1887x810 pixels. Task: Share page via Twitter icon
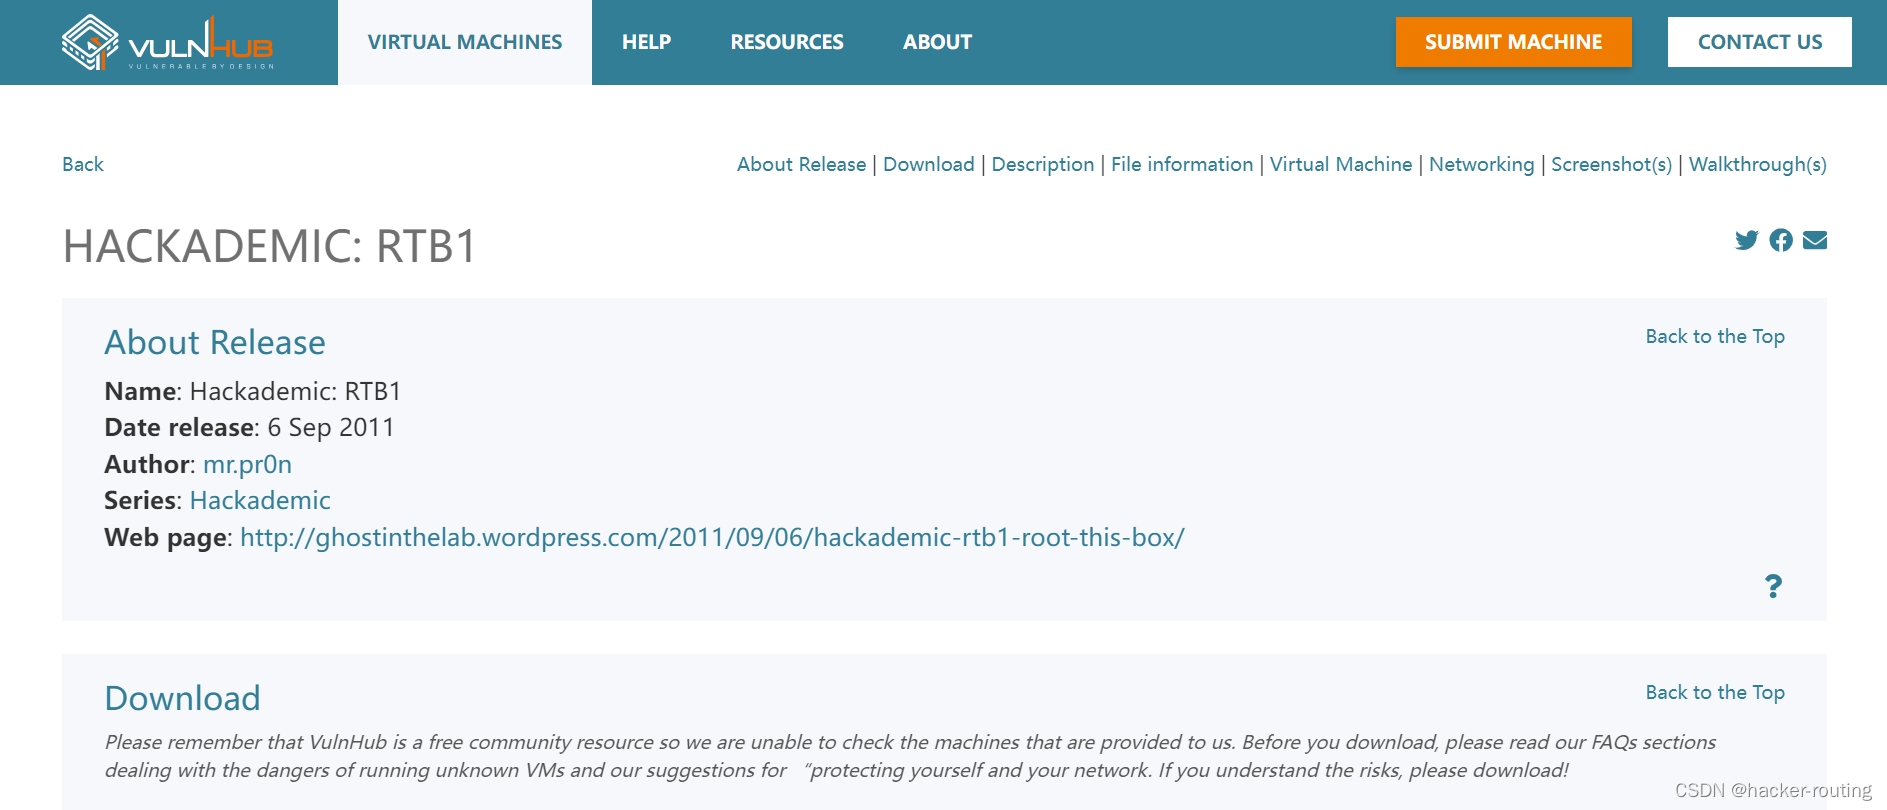click(1746, 240)
